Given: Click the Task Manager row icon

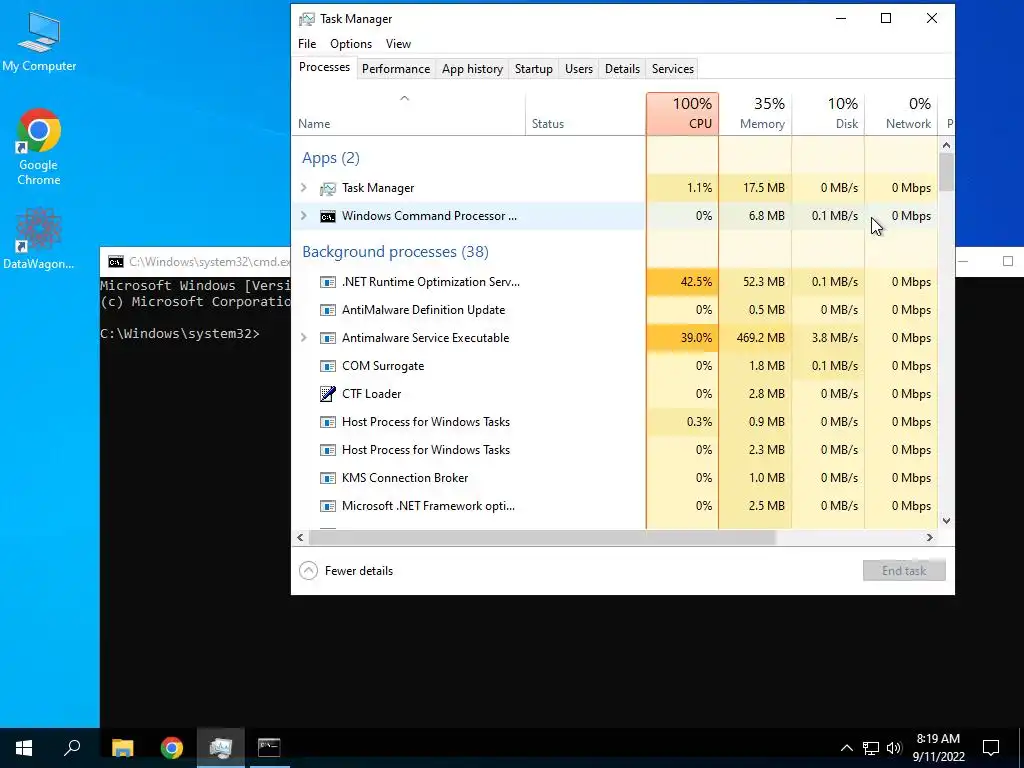Looking at the screenshot, I should [x=327, y=188].
